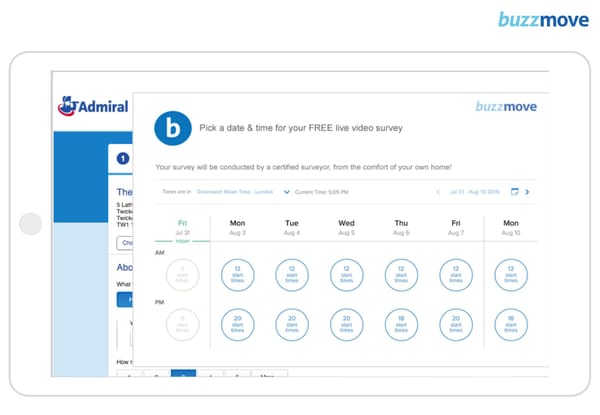Advance to next week using right arrow
This screenshot has width=600, height=415.
point(527,191)
